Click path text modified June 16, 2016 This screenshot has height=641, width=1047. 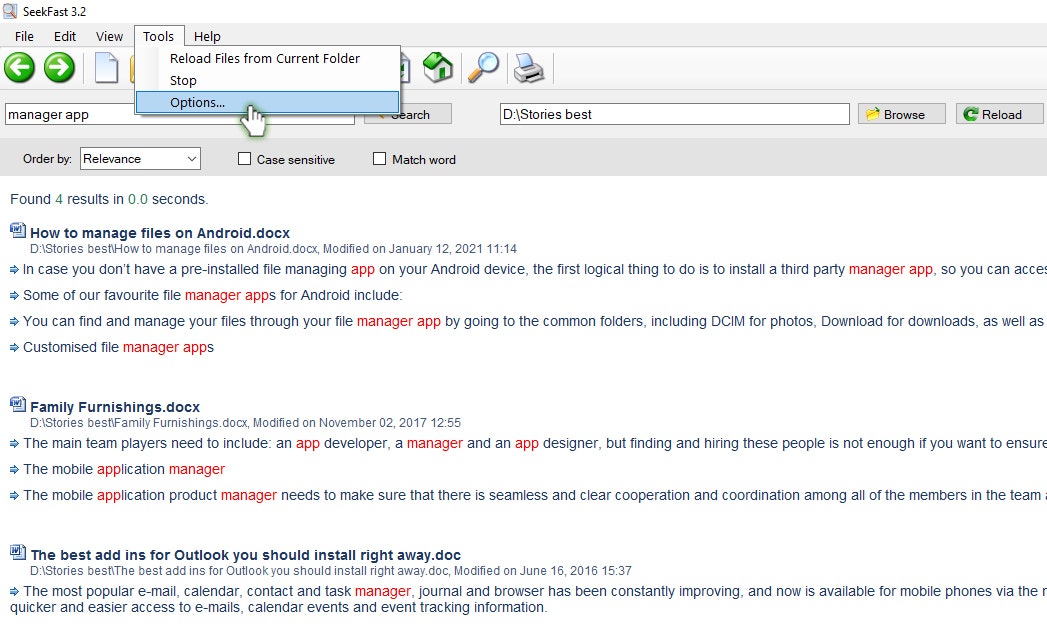coord(331,571)
